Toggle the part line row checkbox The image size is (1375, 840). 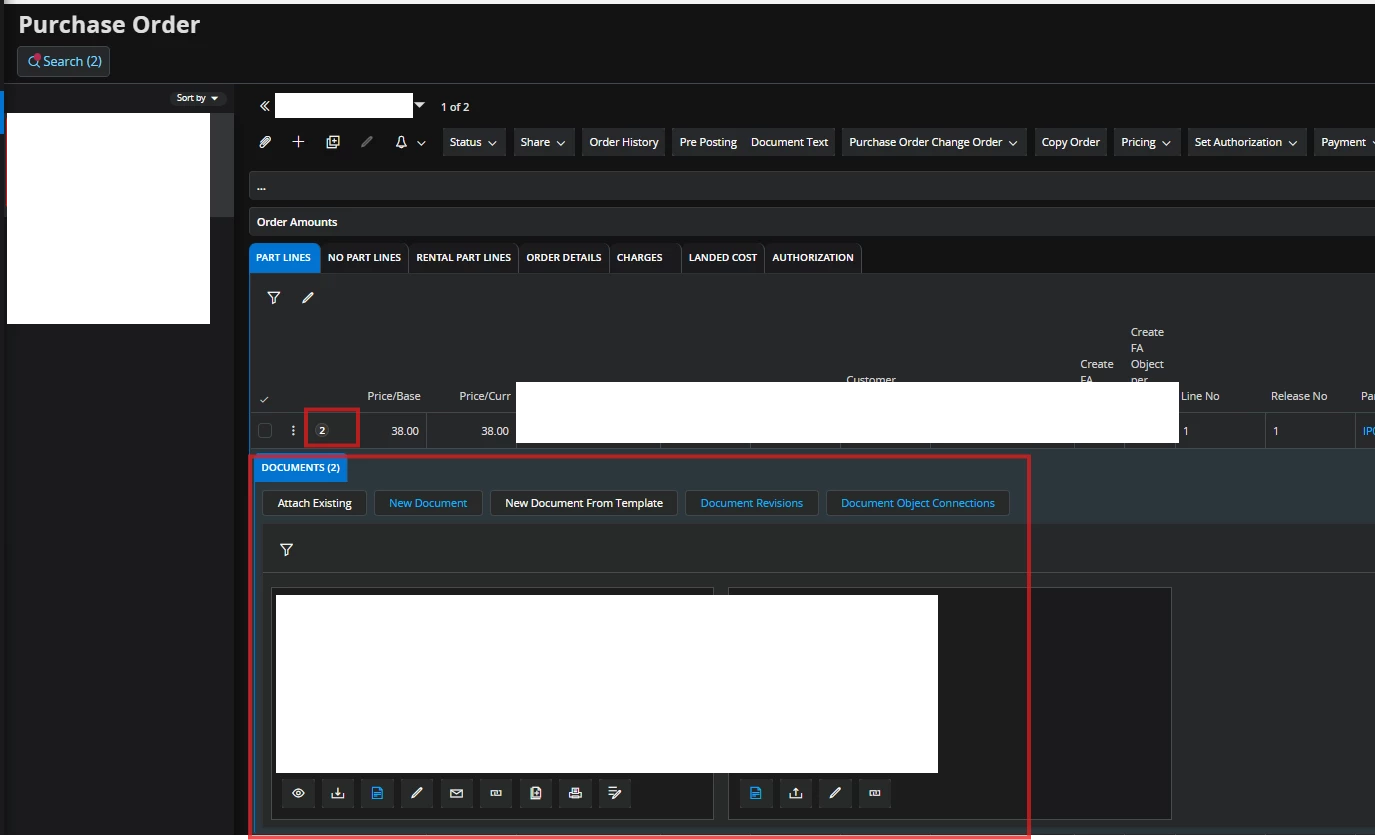265,431
